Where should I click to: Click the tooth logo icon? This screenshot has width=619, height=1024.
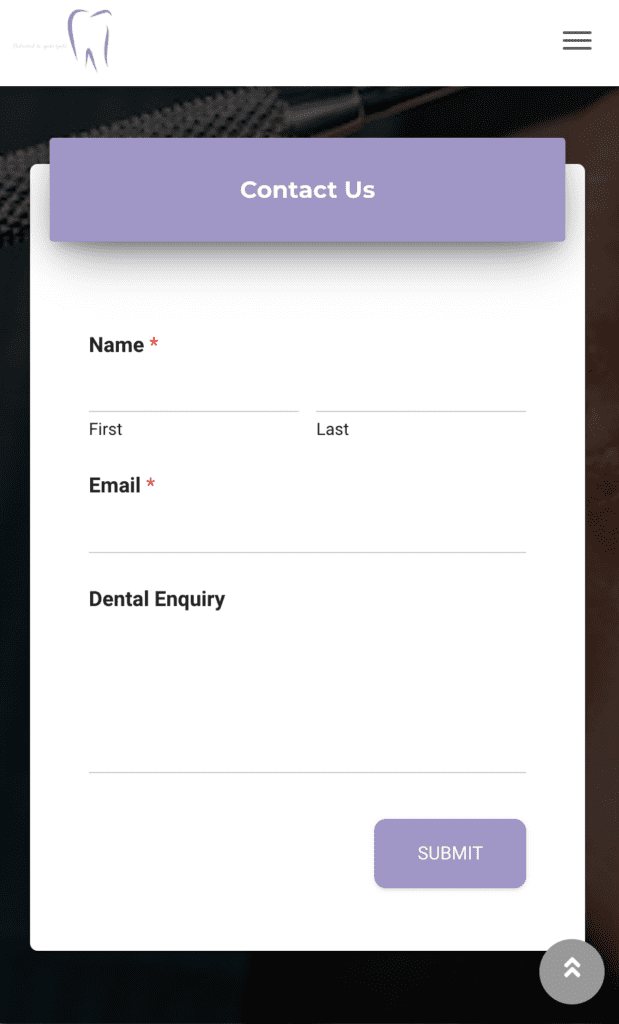pos(91,40)
